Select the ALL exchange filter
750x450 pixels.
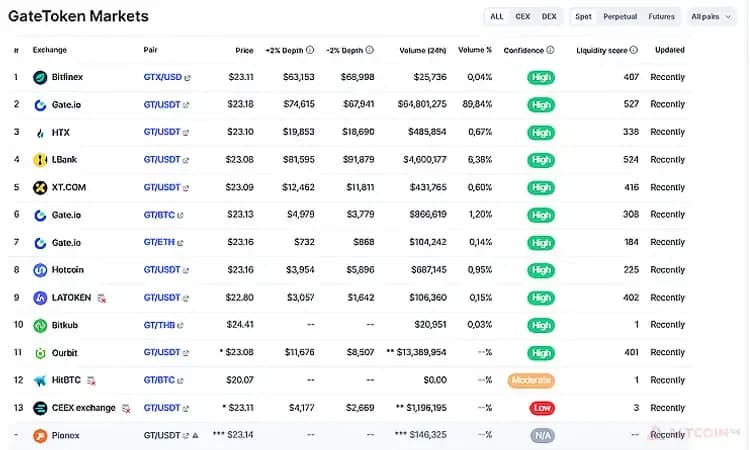point(497,17)
